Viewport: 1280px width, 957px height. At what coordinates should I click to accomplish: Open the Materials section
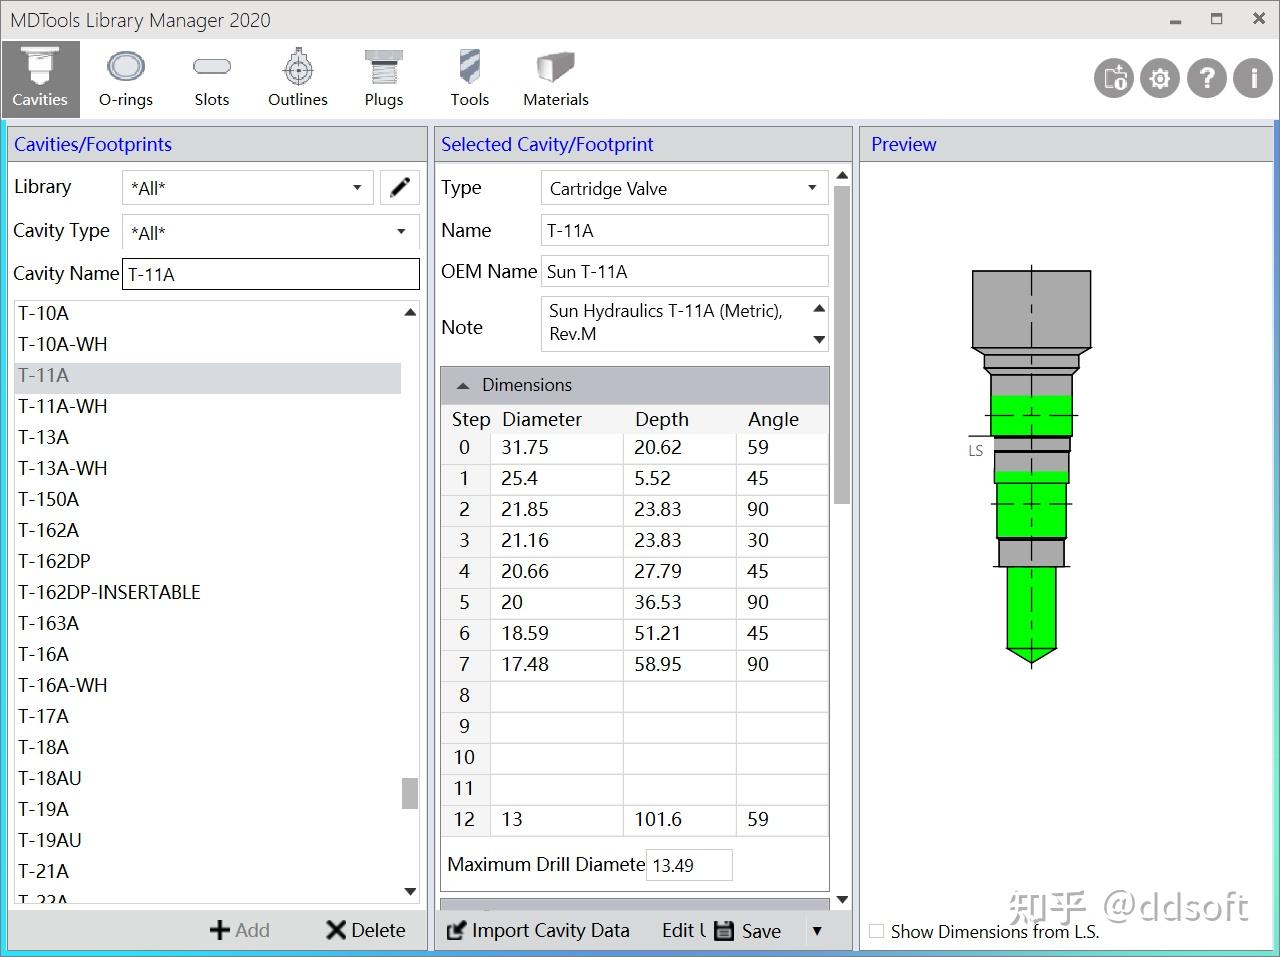click(555, 79)
